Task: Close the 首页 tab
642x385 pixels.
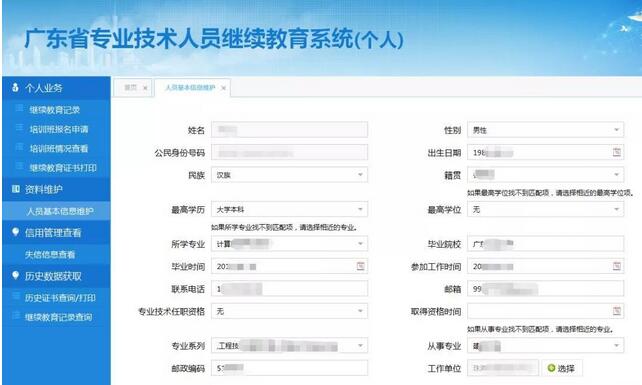Action: pyautogui.click(x=145, y=88)
